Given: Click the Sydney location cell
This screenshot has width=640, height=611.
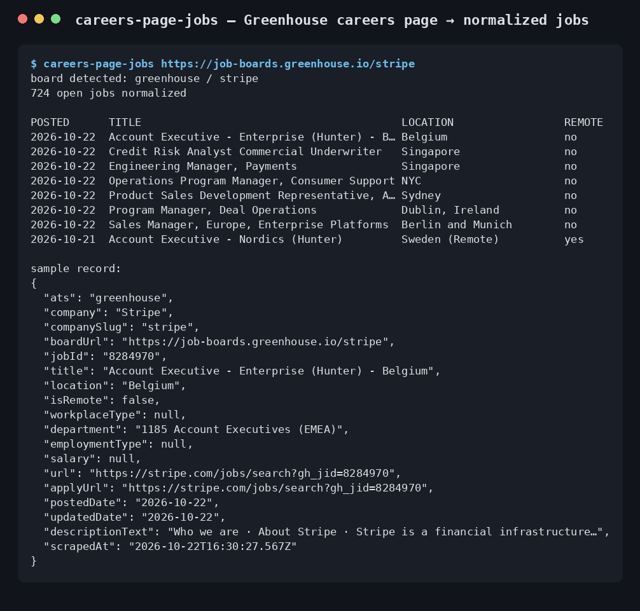Looking at the screenshot, I should coord(421,196).
